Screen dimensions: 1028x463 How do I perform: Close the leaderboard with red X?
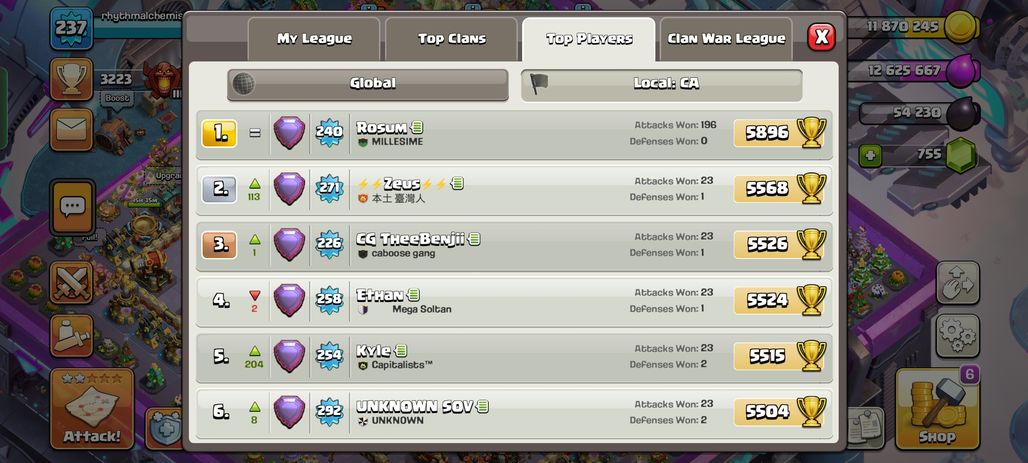point(821,37)
